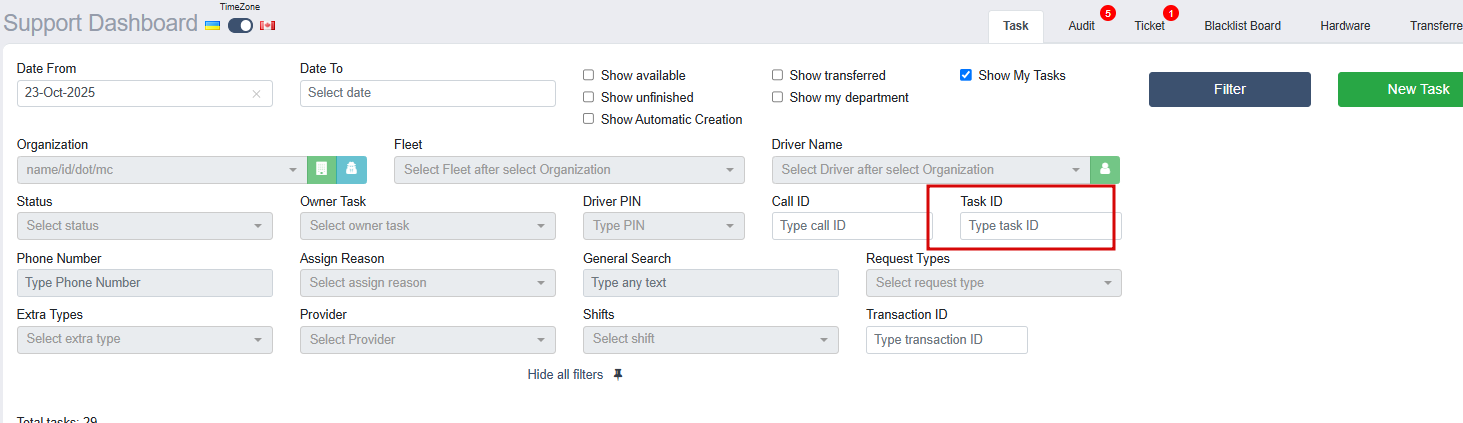Click the green organization building icon button
Image resolution: width=1463 pixels, height=423 pixels.
[x=321, y=170]
